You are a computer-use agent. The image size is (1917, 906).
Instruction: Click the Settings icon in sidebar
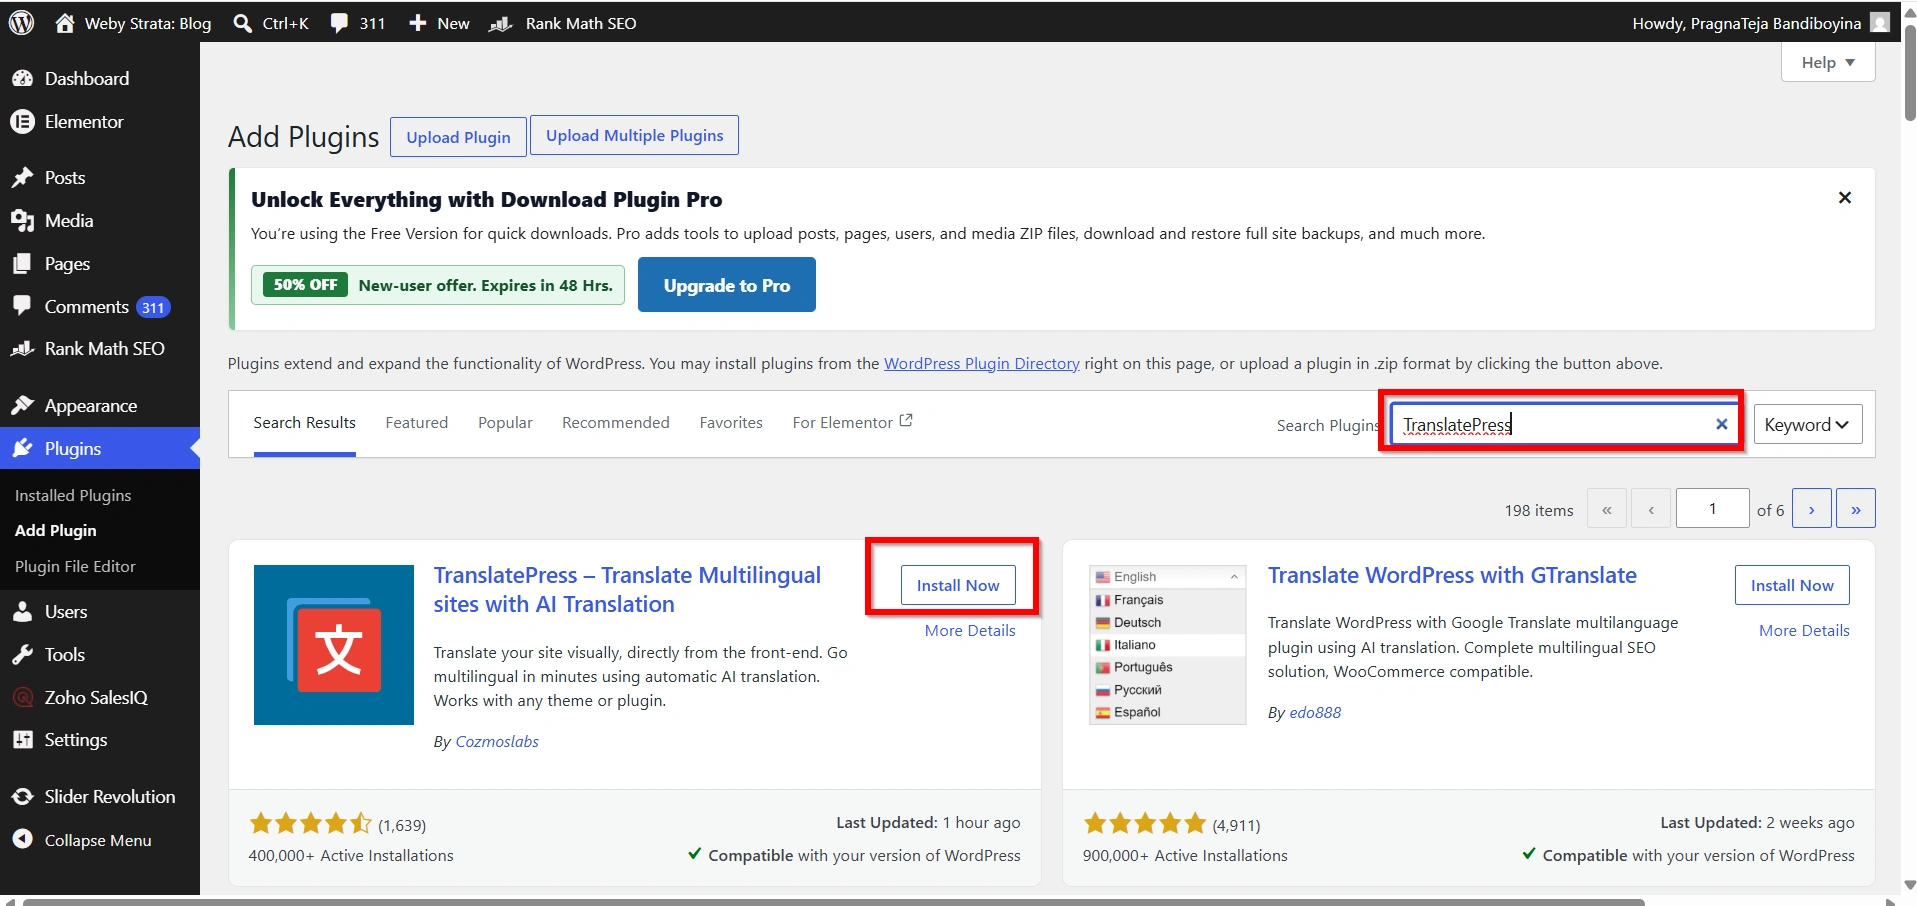22,740
